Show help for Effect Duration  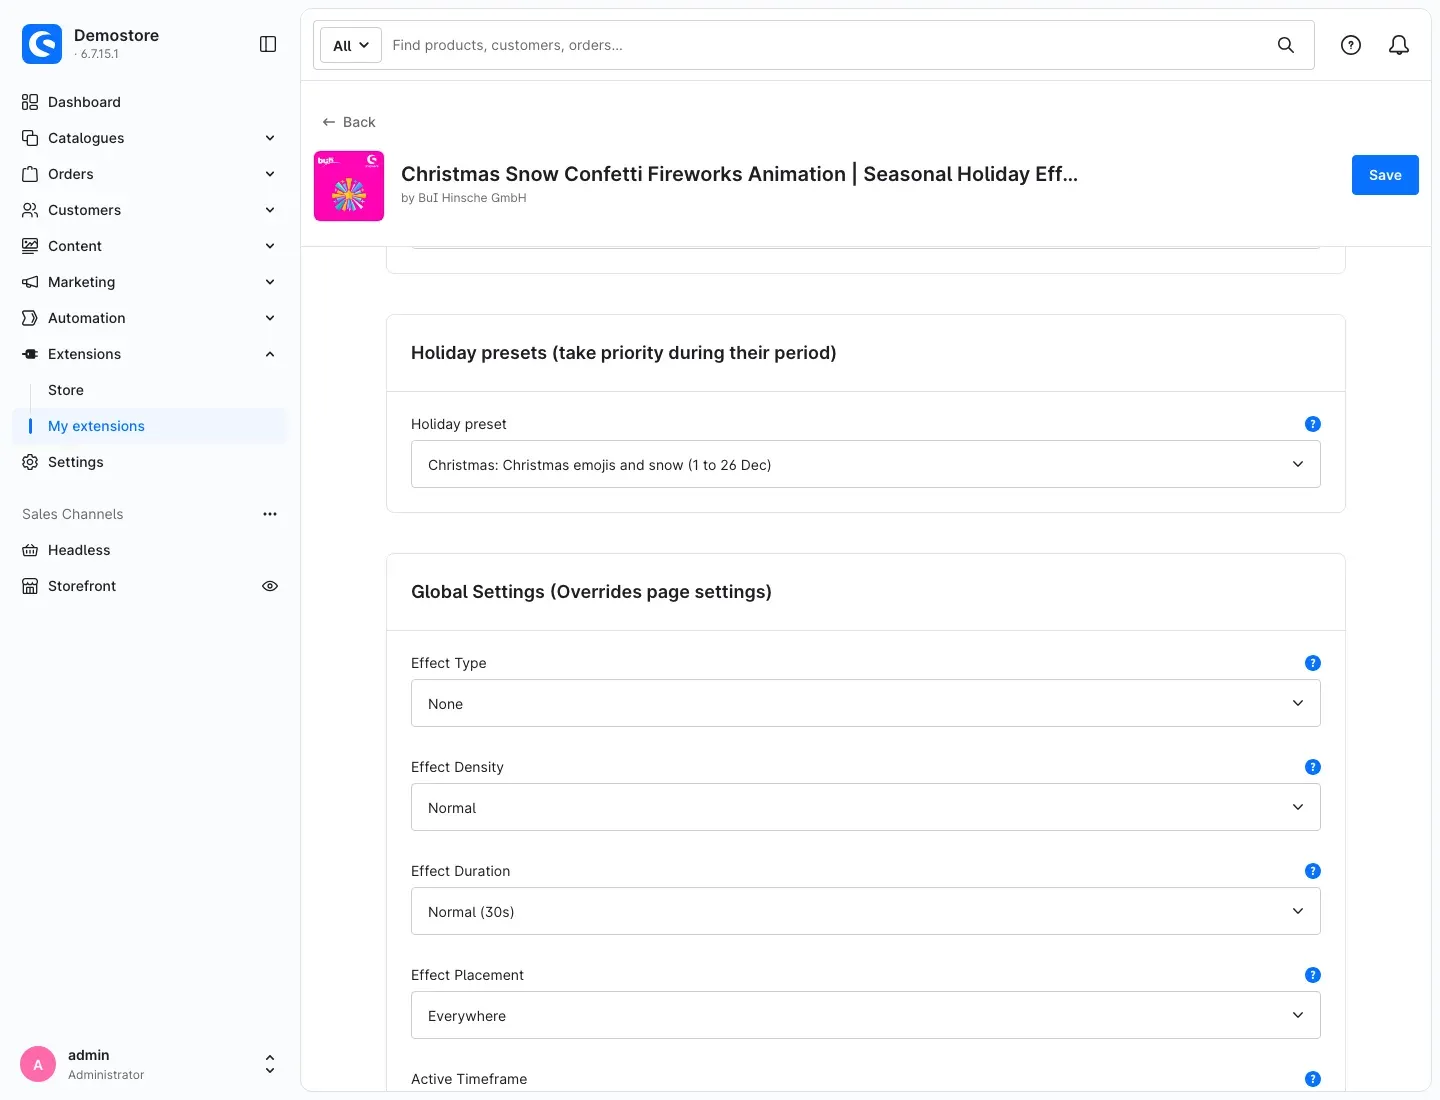click(x=1313, y=871)
